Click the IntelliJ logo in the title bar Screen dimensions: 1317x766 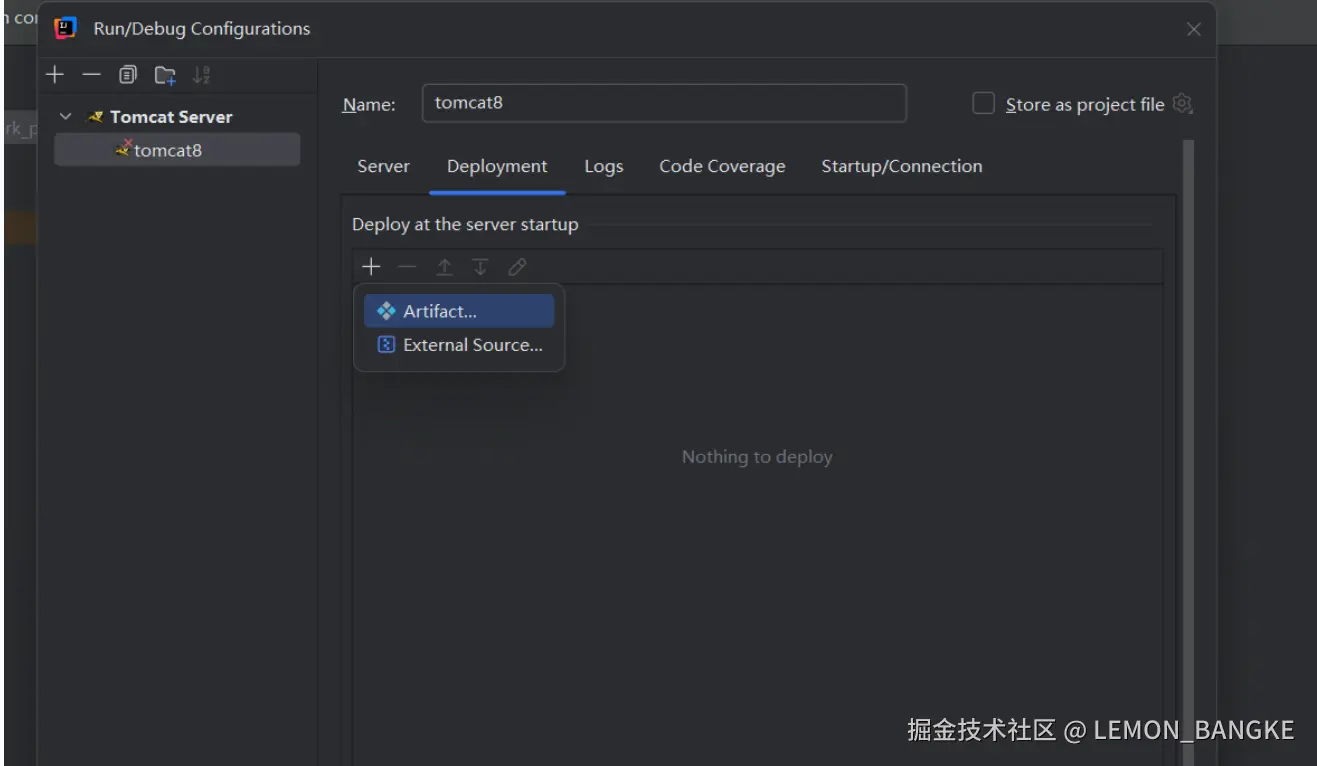66,29
